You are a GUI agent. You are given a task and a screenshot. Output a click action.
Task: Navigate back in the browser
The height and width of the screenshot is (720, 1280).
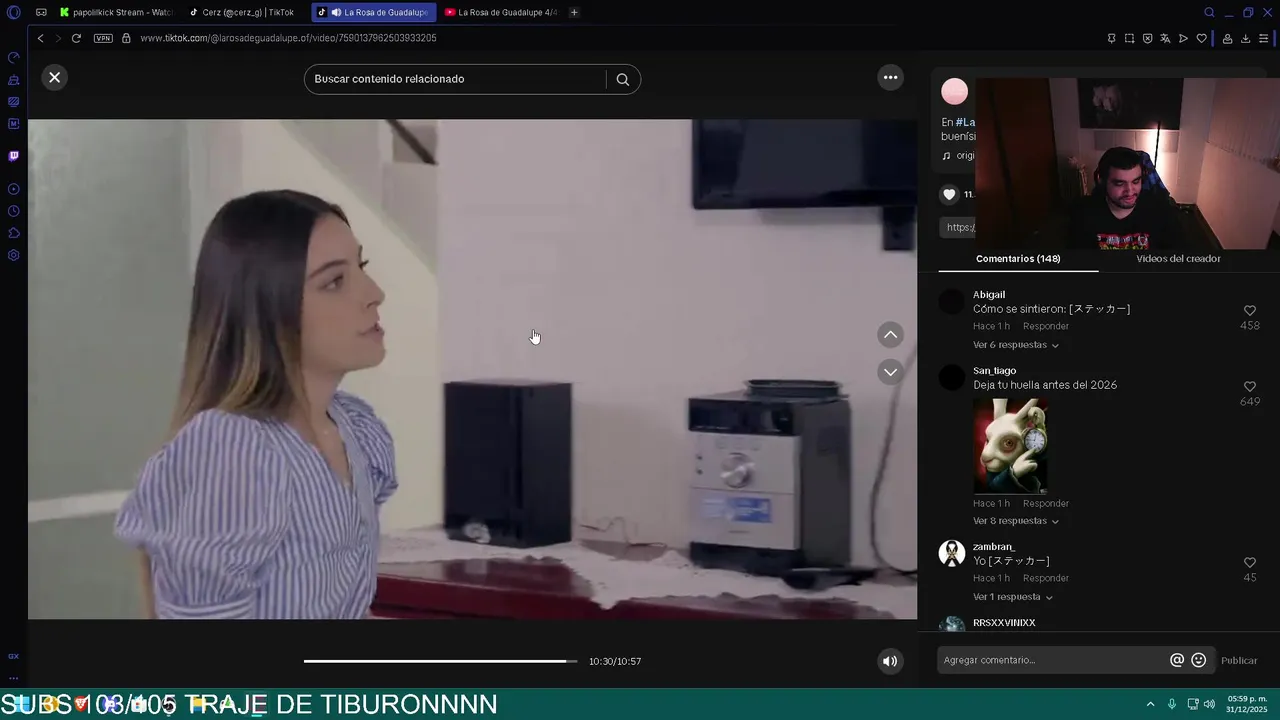click(x=40, y=38)
